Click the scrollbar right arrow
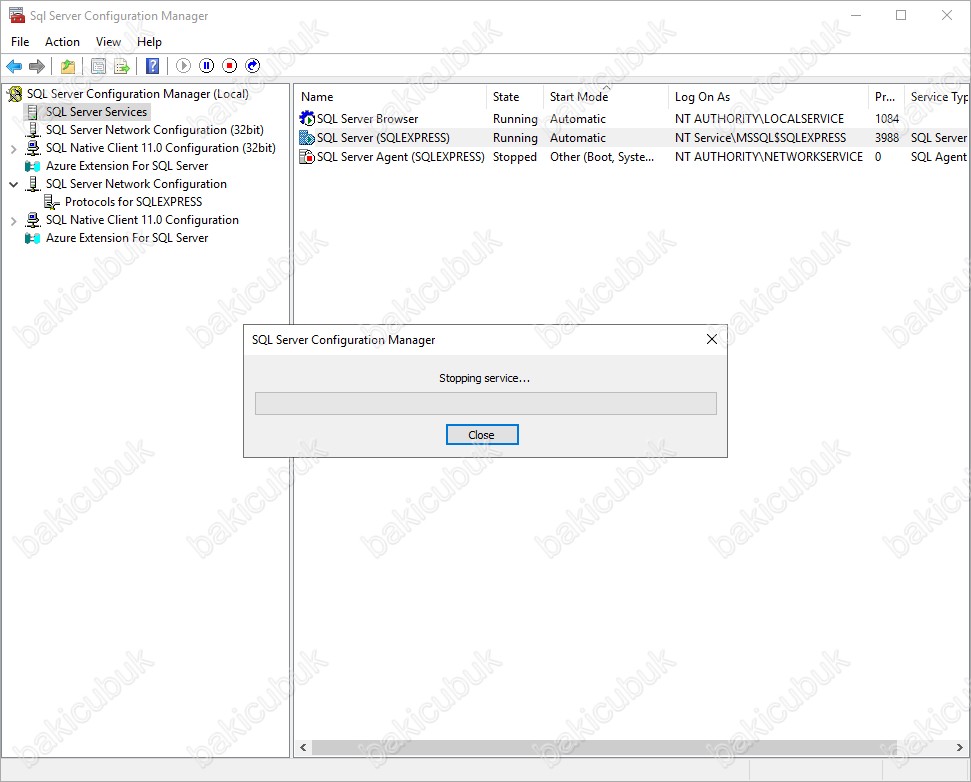The image size is (971, 782). (x=960, y=747)
